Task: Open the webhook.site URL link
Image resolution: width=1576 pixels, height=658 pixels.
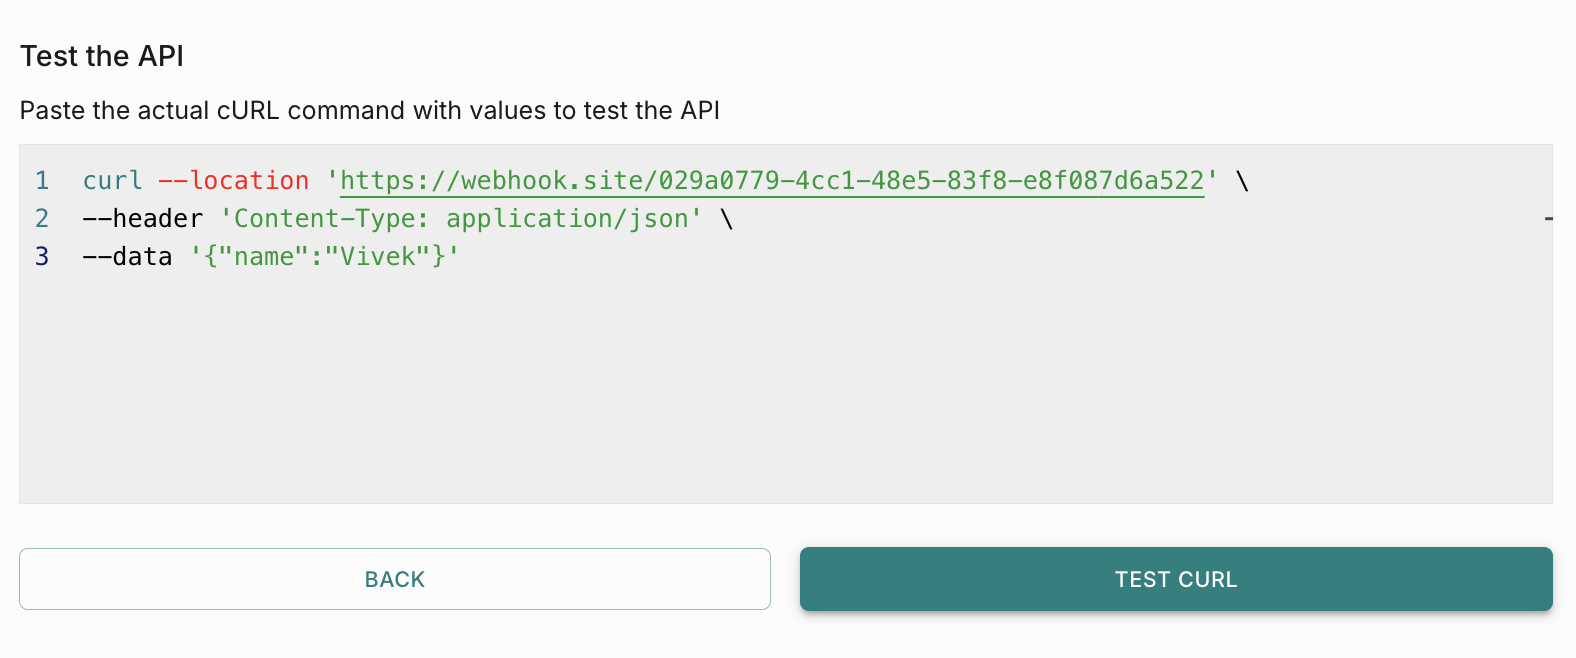Action: pyautogui.click(x=771, y=181)
